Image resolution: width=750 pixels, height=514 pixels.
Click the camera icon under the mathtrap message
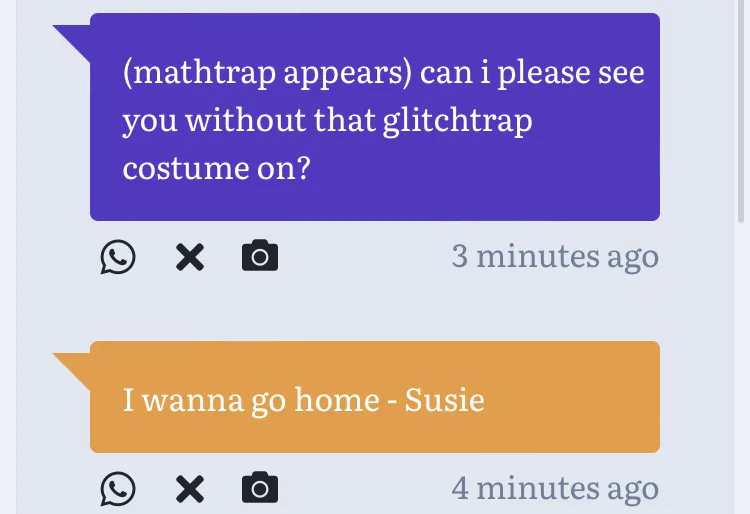[260, 257]
